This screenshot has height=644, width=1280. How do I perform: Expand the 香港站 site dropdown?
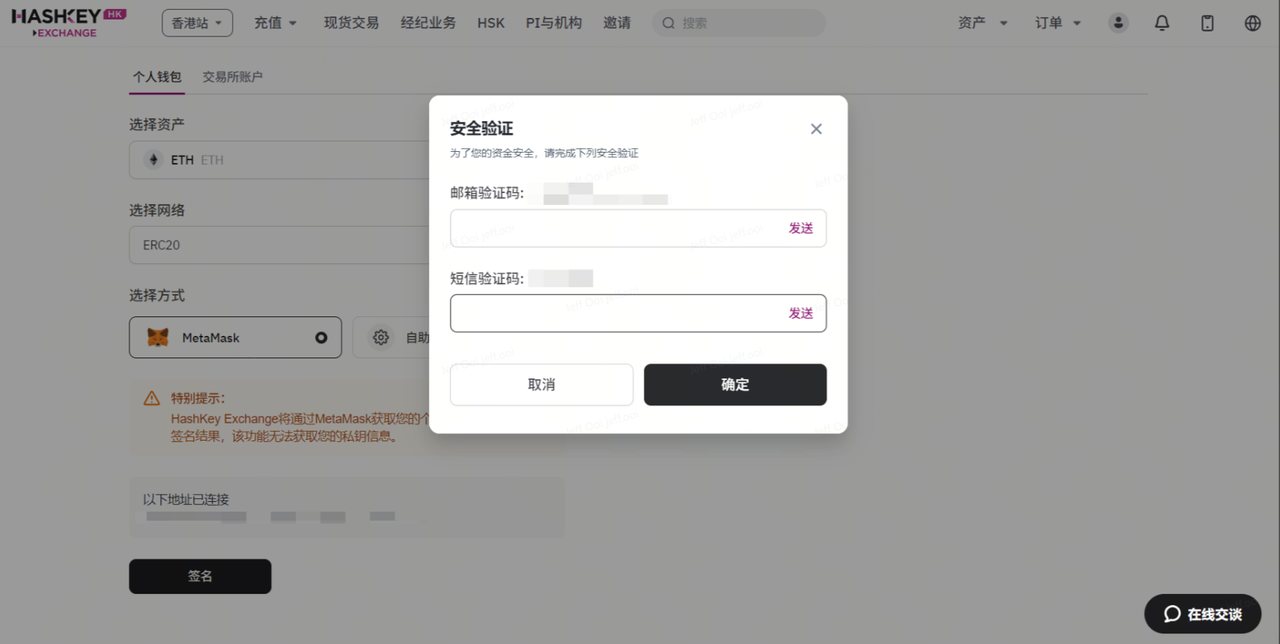coord(197,23)
